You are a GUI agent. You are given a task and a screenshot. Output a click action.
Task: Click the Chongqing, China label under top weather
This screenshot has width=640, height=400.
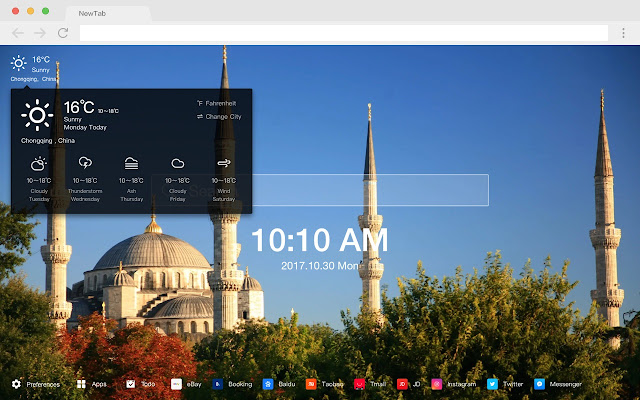[x=33, y=79]
